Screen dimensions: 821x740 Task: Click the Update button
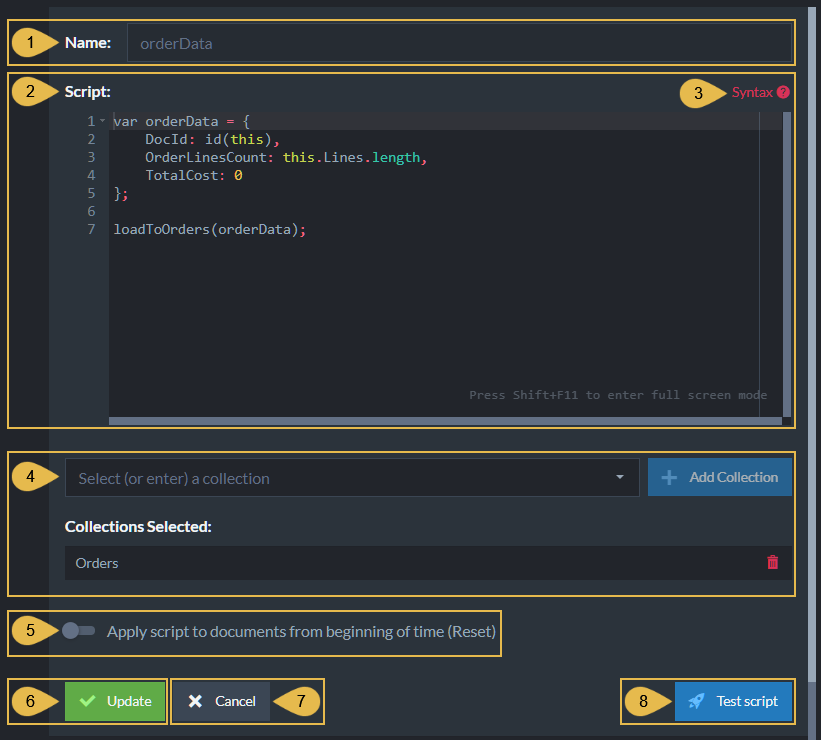click(115, 701)
